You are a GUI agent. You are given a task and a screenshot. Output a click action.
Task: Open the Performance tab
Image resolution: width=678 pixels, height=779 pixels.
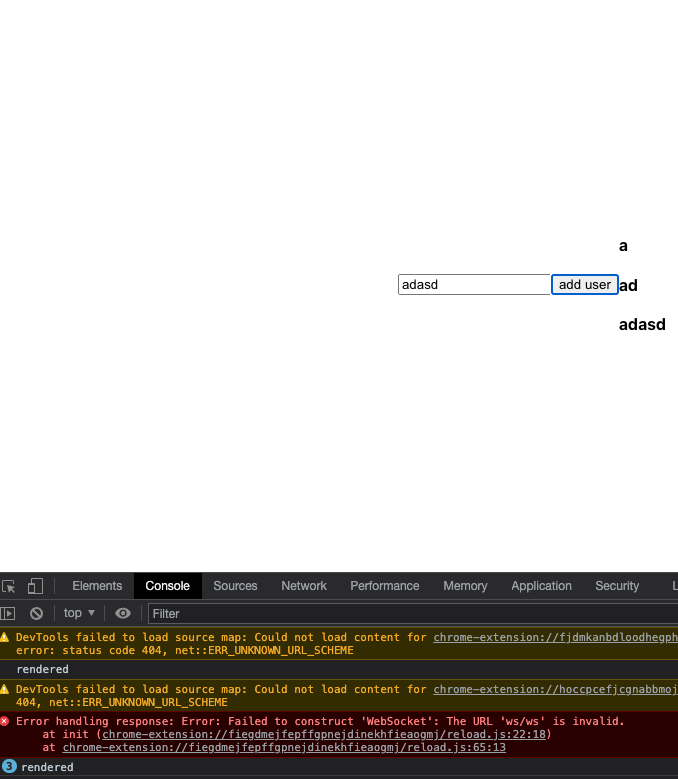pos(384,586)
